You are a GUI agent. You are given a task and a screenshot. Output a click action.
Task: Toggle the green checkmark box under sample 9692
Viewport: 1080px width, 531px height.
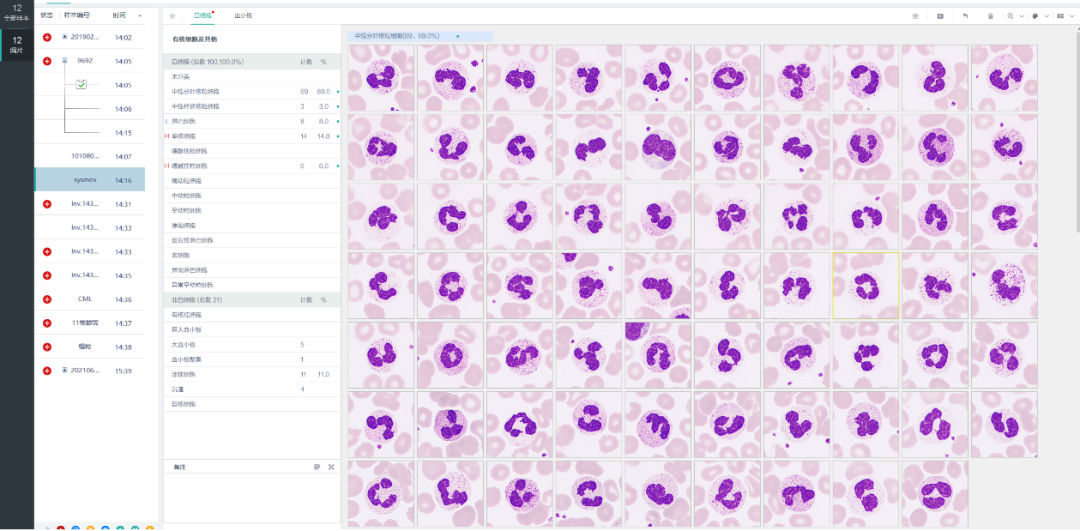click(82, 86)
